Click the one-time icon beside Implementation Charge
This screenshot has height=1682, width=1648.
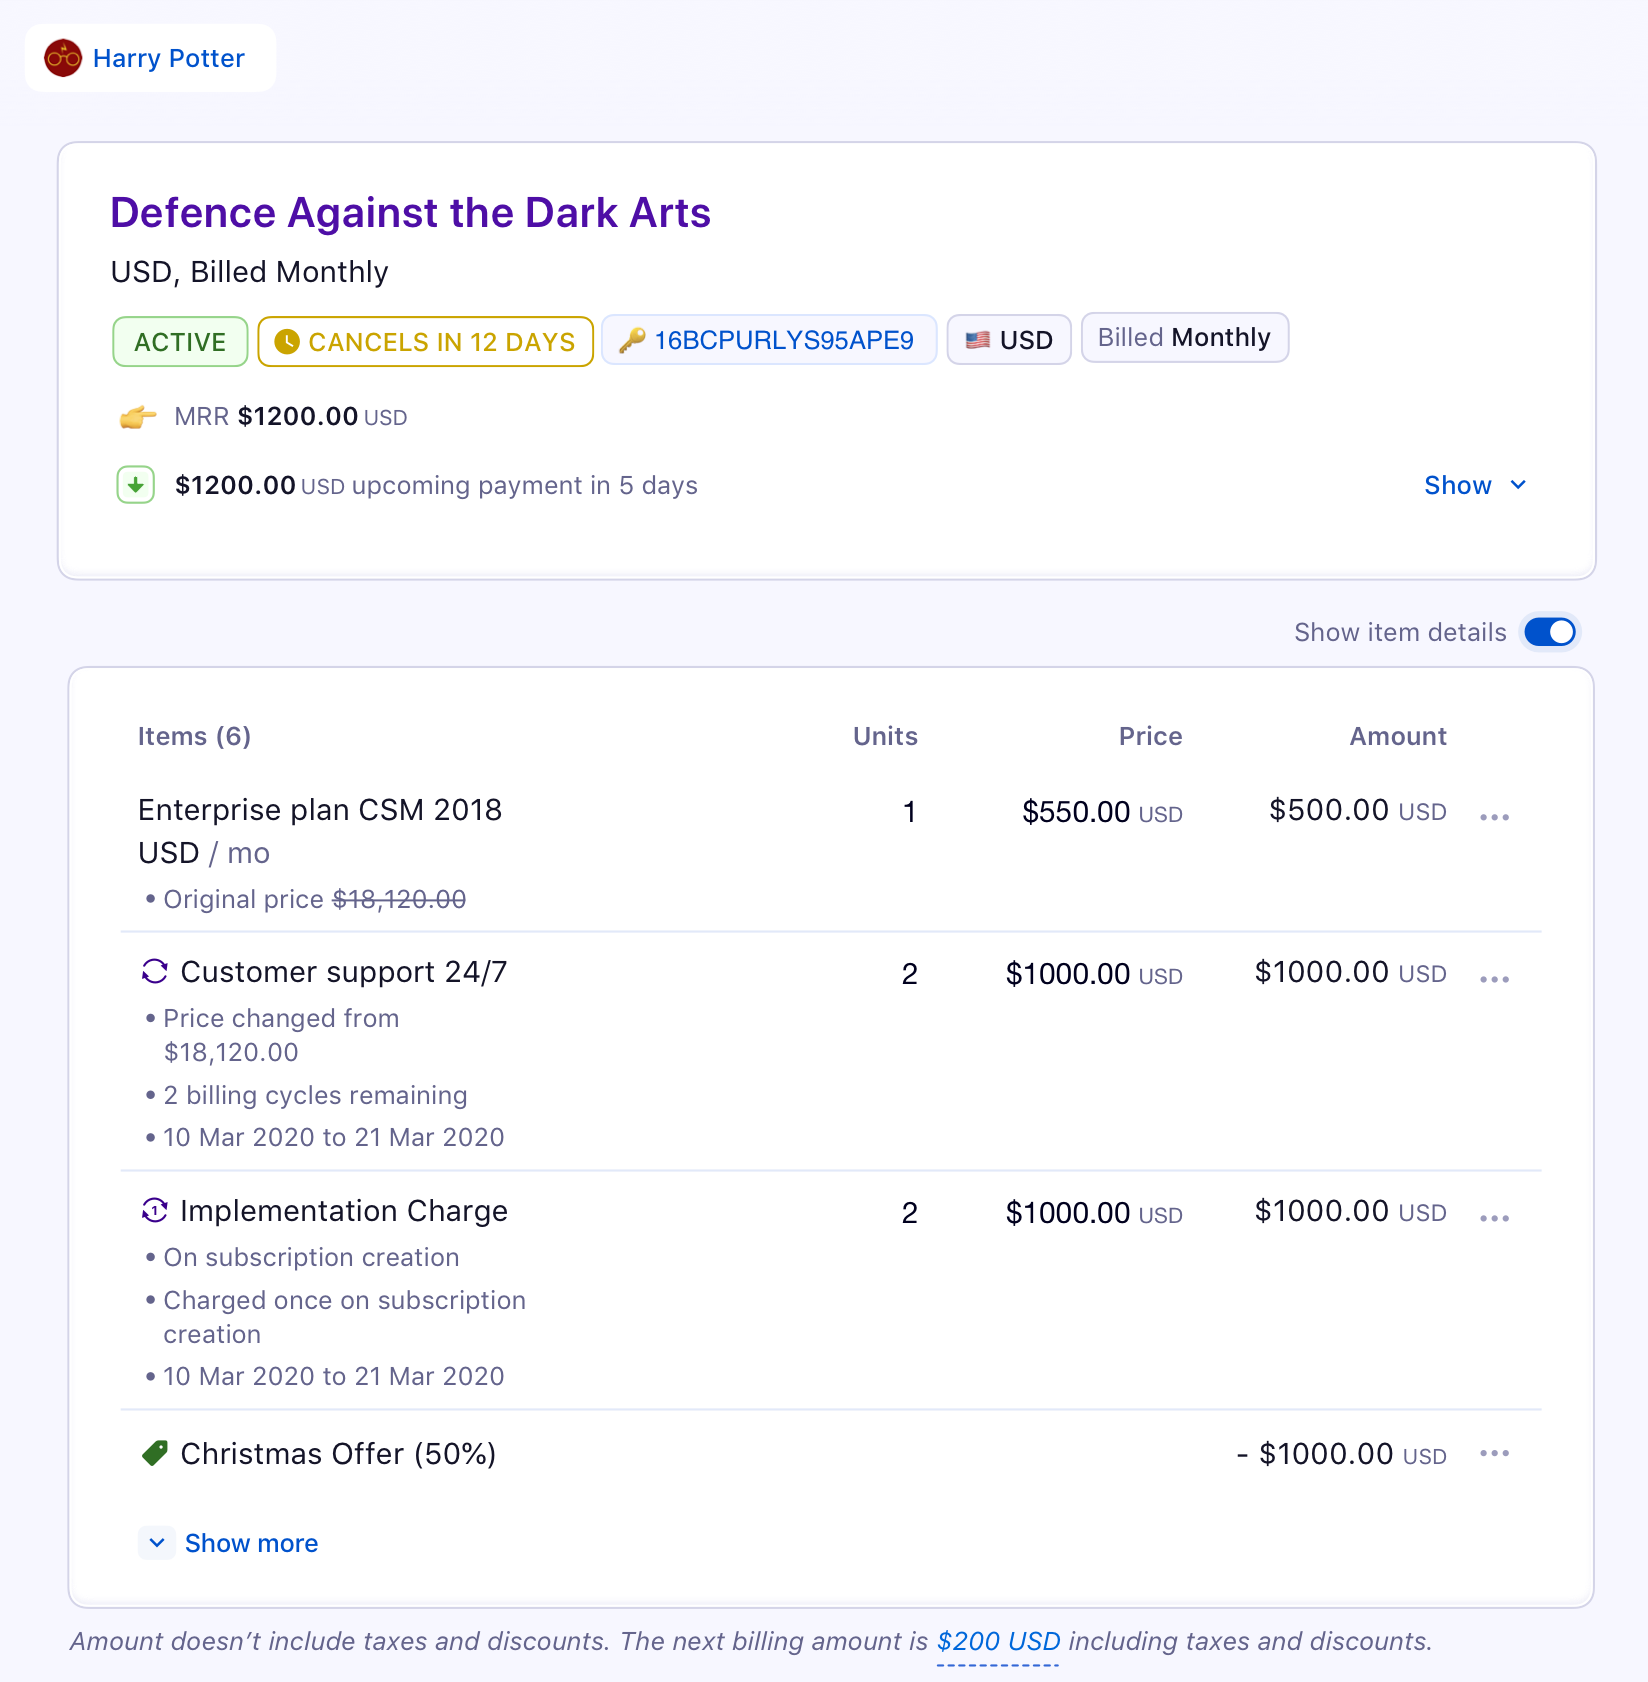pyautogui.click(x=155, y=1211)
